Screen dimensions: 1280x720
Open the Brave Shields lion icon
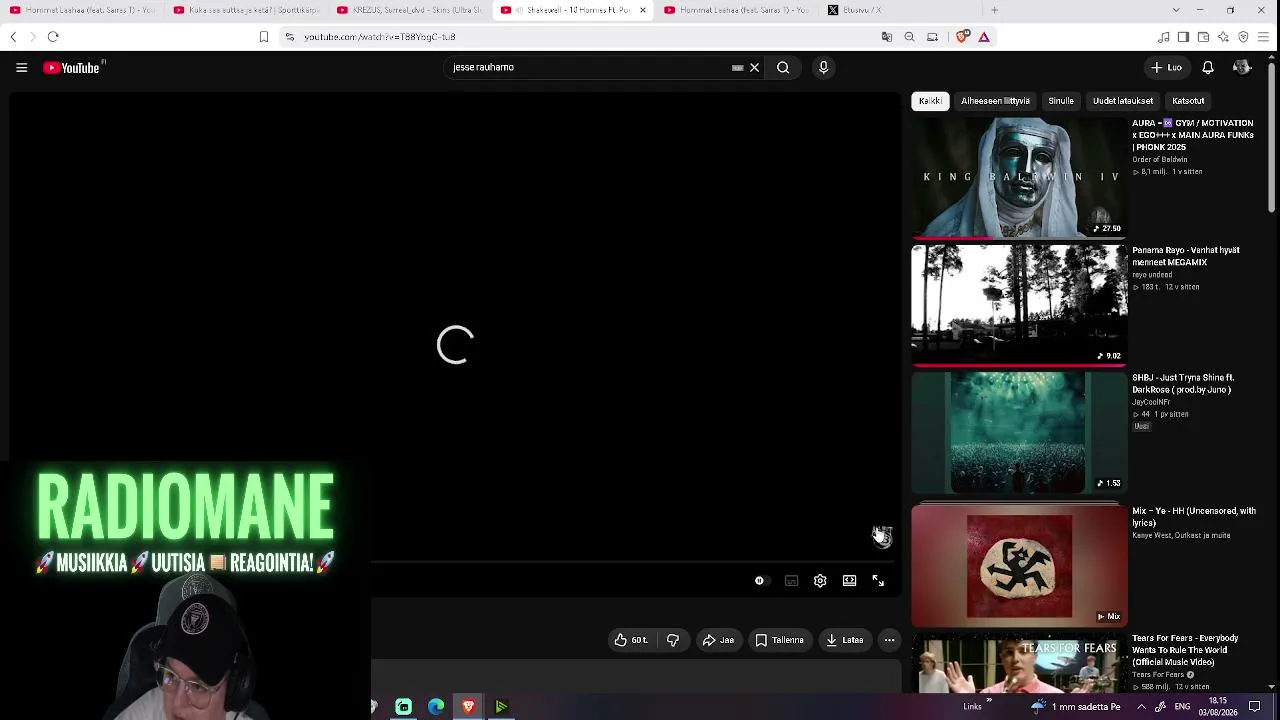click(x=962, y=37)
